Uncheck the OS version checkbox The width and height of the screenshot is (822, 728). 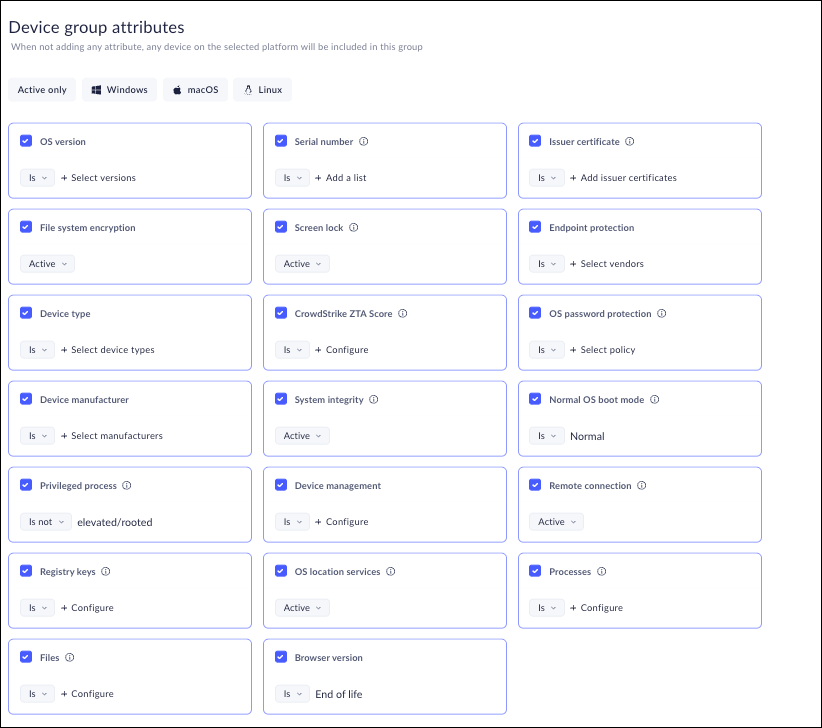pos(26,142)
